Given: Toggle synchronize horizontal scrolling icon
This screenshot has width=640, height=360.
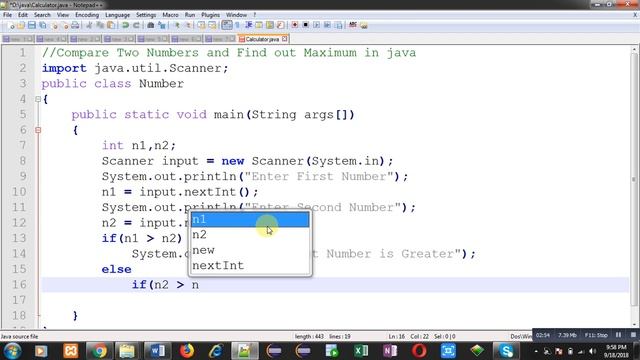Looking at the screenshot, I should [x=212, y=25].
